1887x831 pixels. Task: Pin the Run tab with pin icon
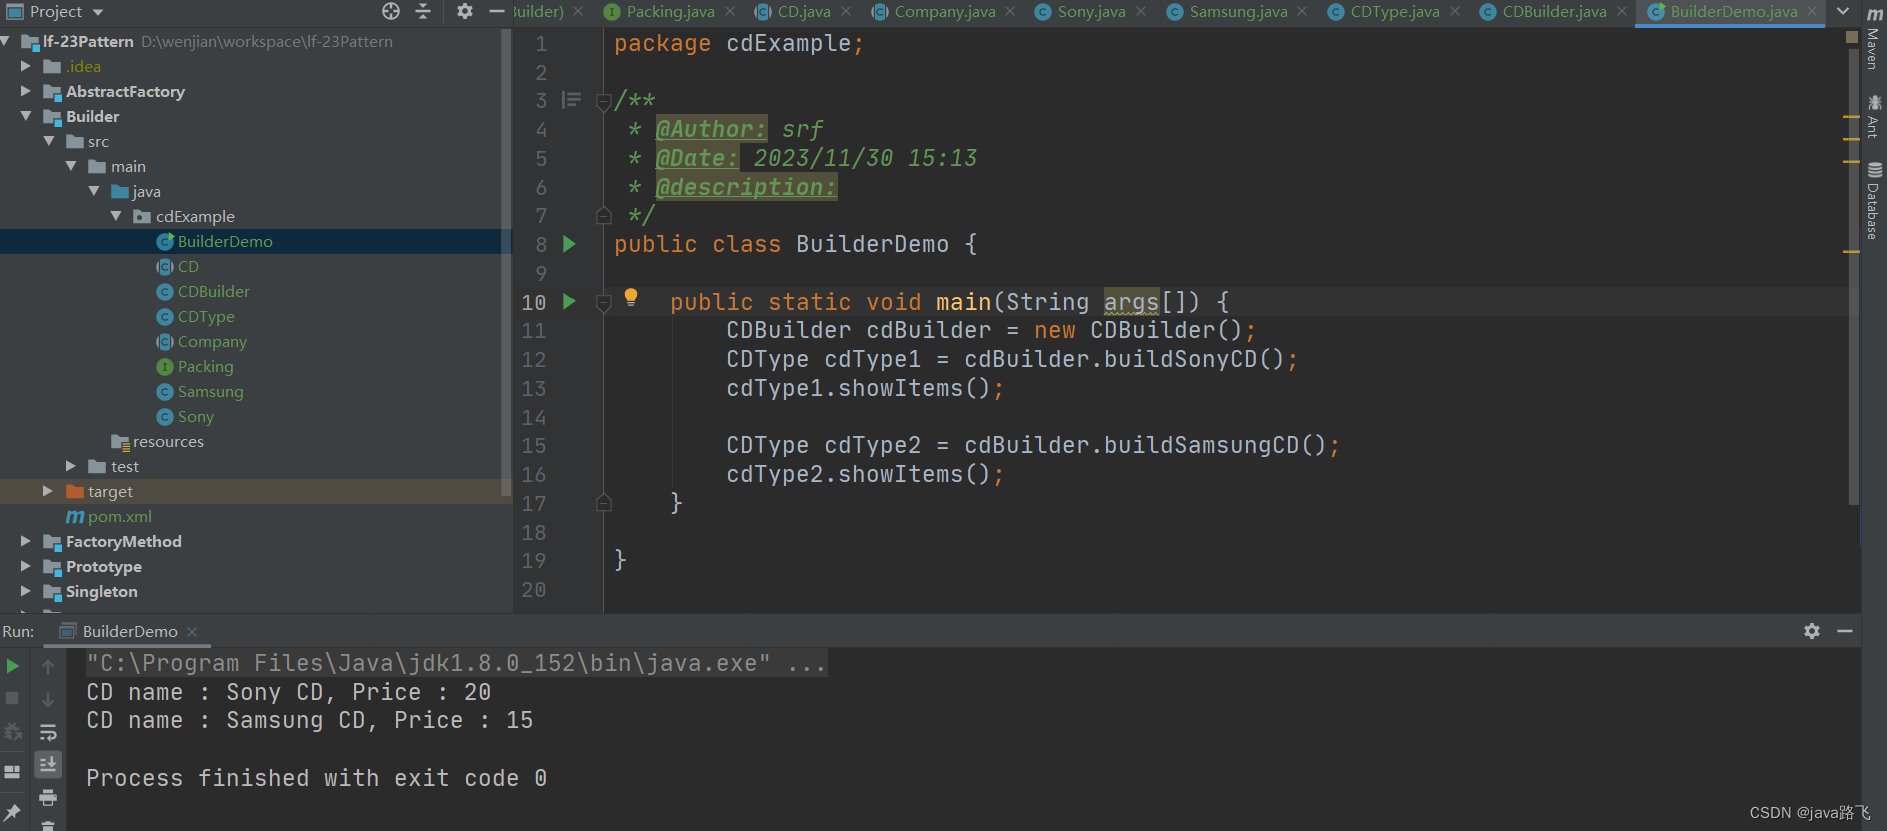tap(12, 812)
